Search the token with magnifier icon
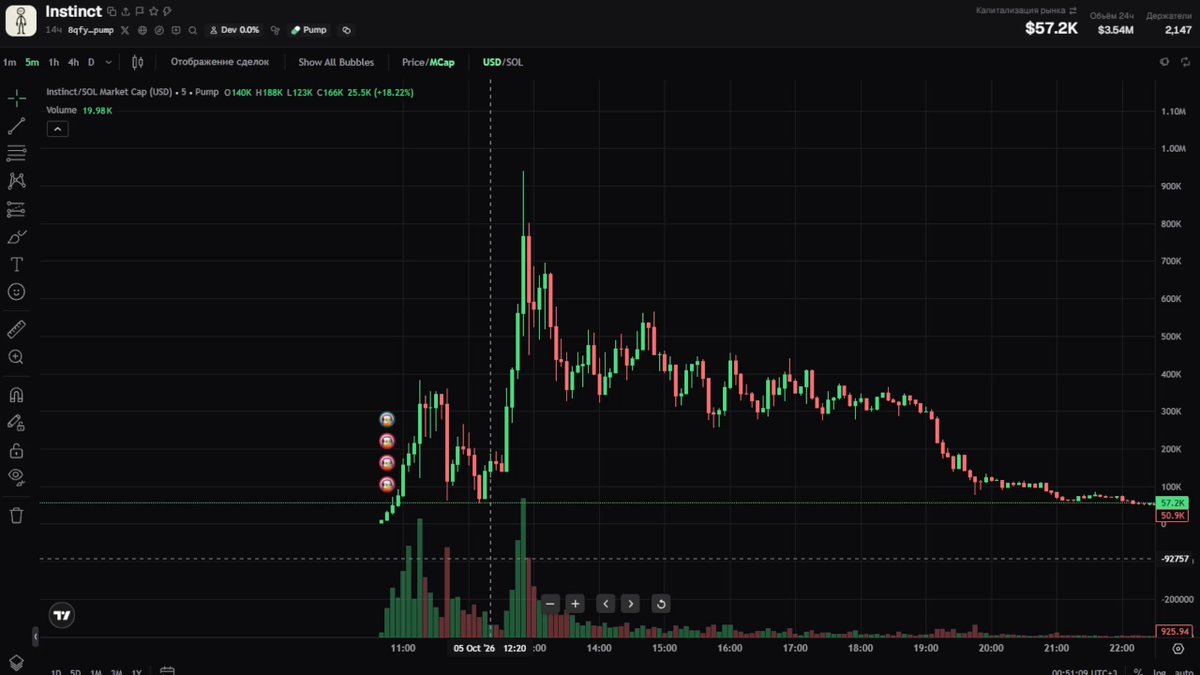 [x=193, y=30]
